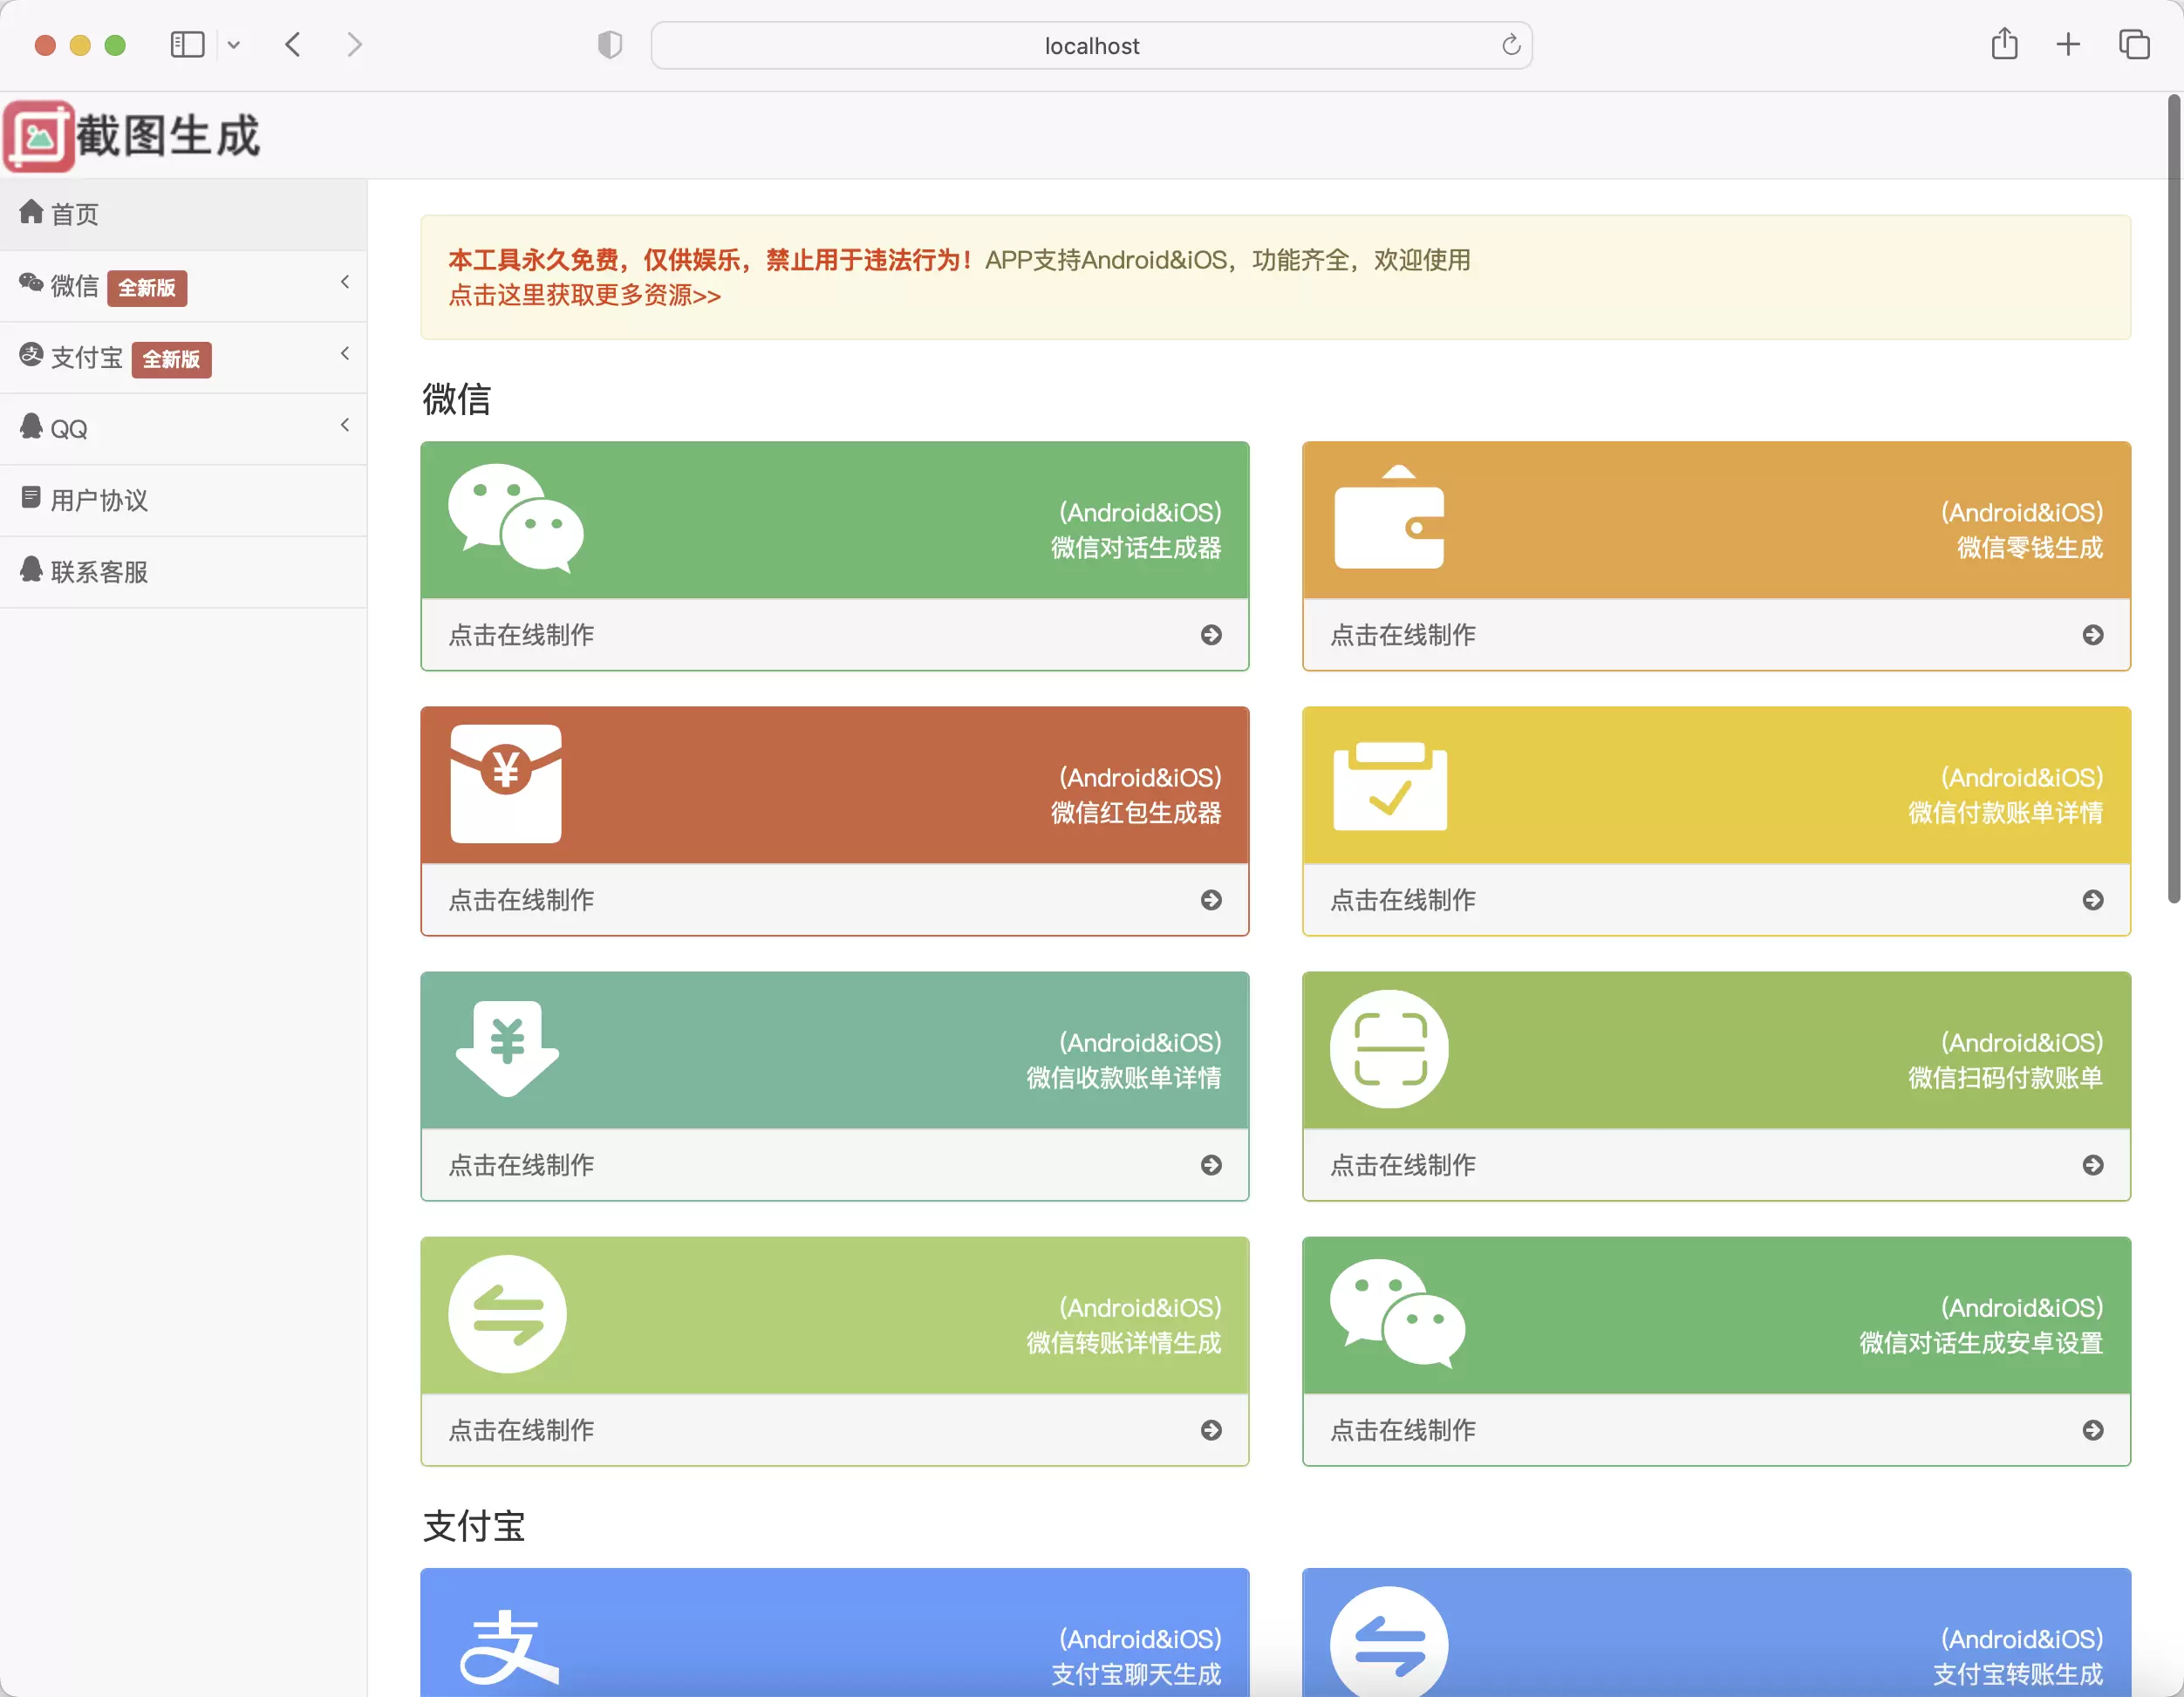This screenshot has width=2184, height=1697.
Task: Click the 微信红包生成器 title text
Action: click(1136, 813)
